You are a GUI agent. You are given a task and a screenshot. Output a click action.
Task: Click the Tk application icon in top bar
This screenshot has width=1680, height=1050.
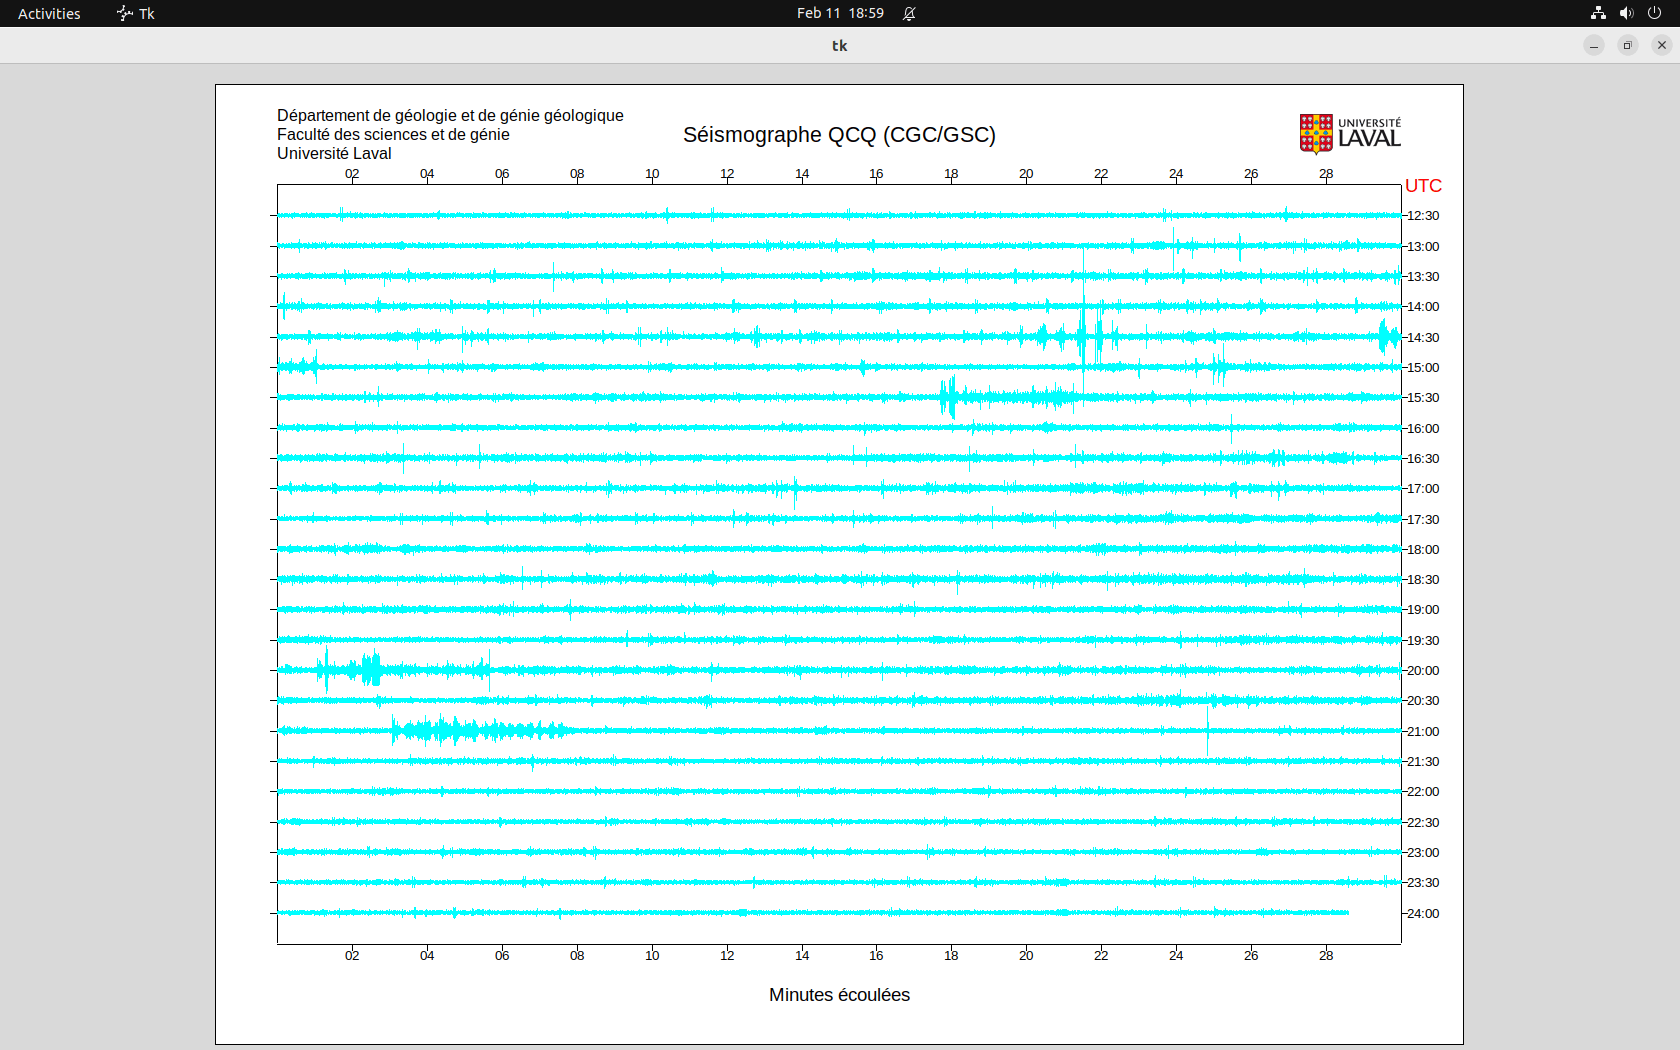tap(125, 13)
